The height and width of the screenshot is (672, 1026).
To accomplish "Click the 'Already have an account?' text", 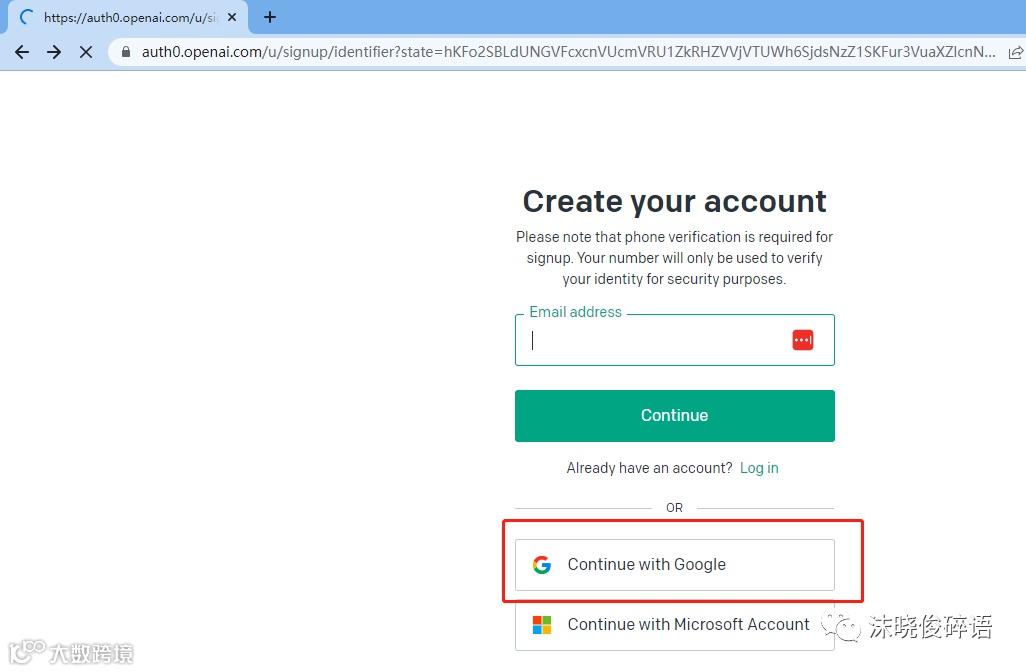I will tap(649, 469).
